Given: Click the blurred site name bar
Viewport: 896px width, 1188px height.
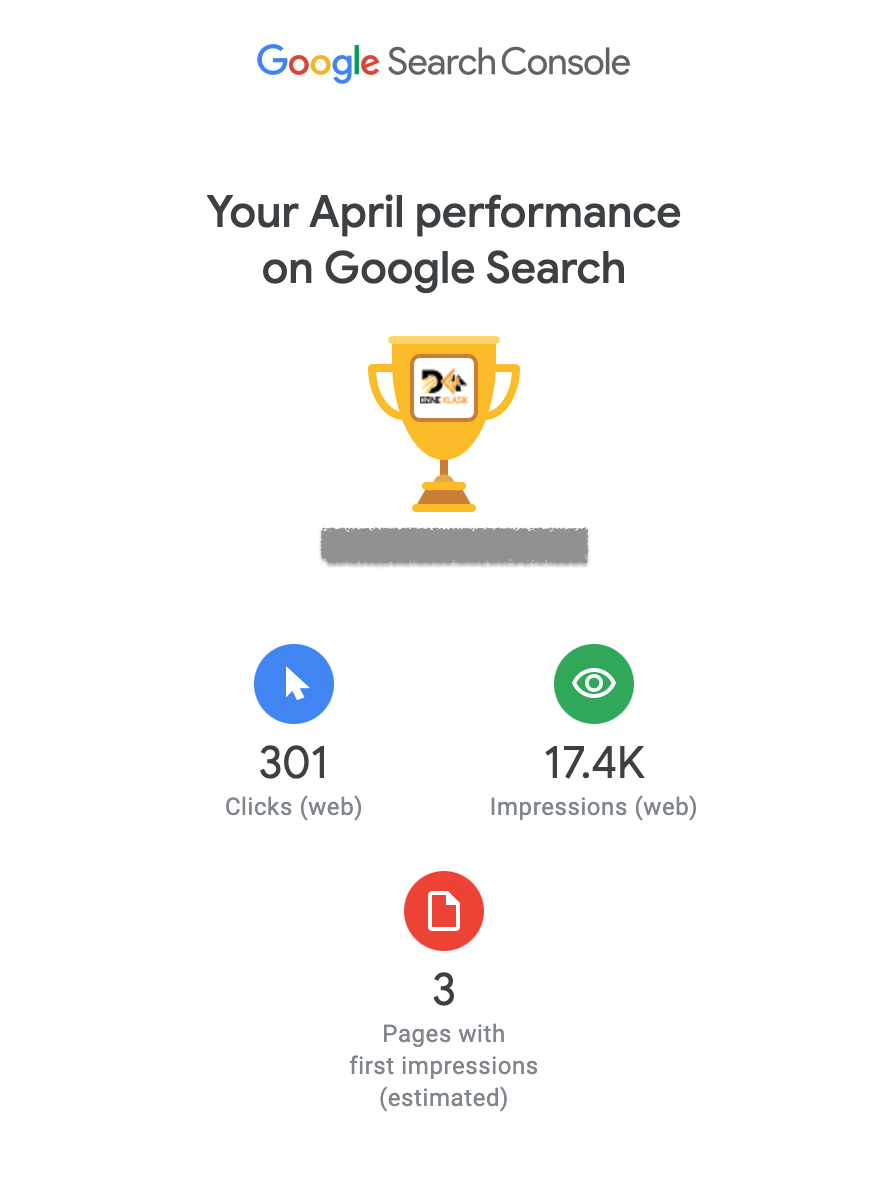Looking at the screenshot, I should tap(454, 546).
